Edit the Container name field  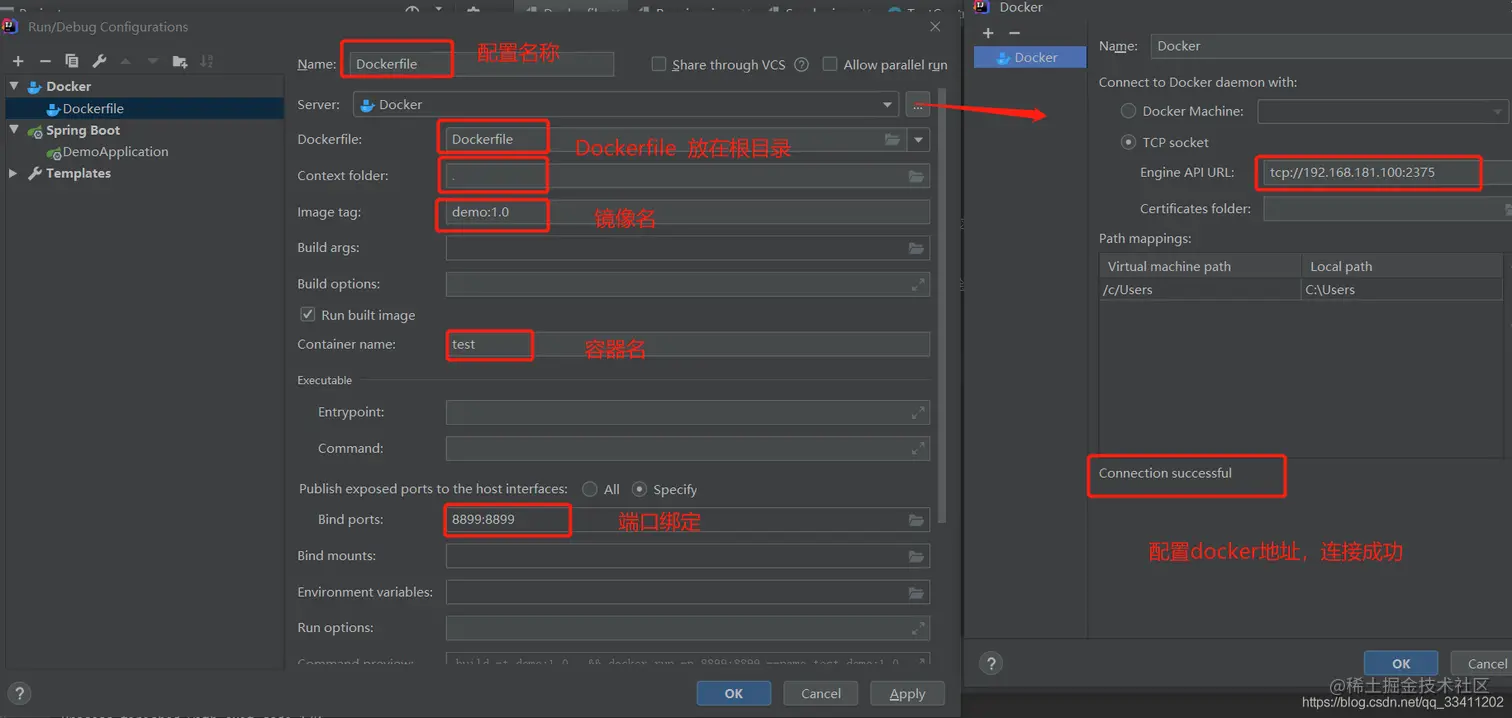point(688,344)
